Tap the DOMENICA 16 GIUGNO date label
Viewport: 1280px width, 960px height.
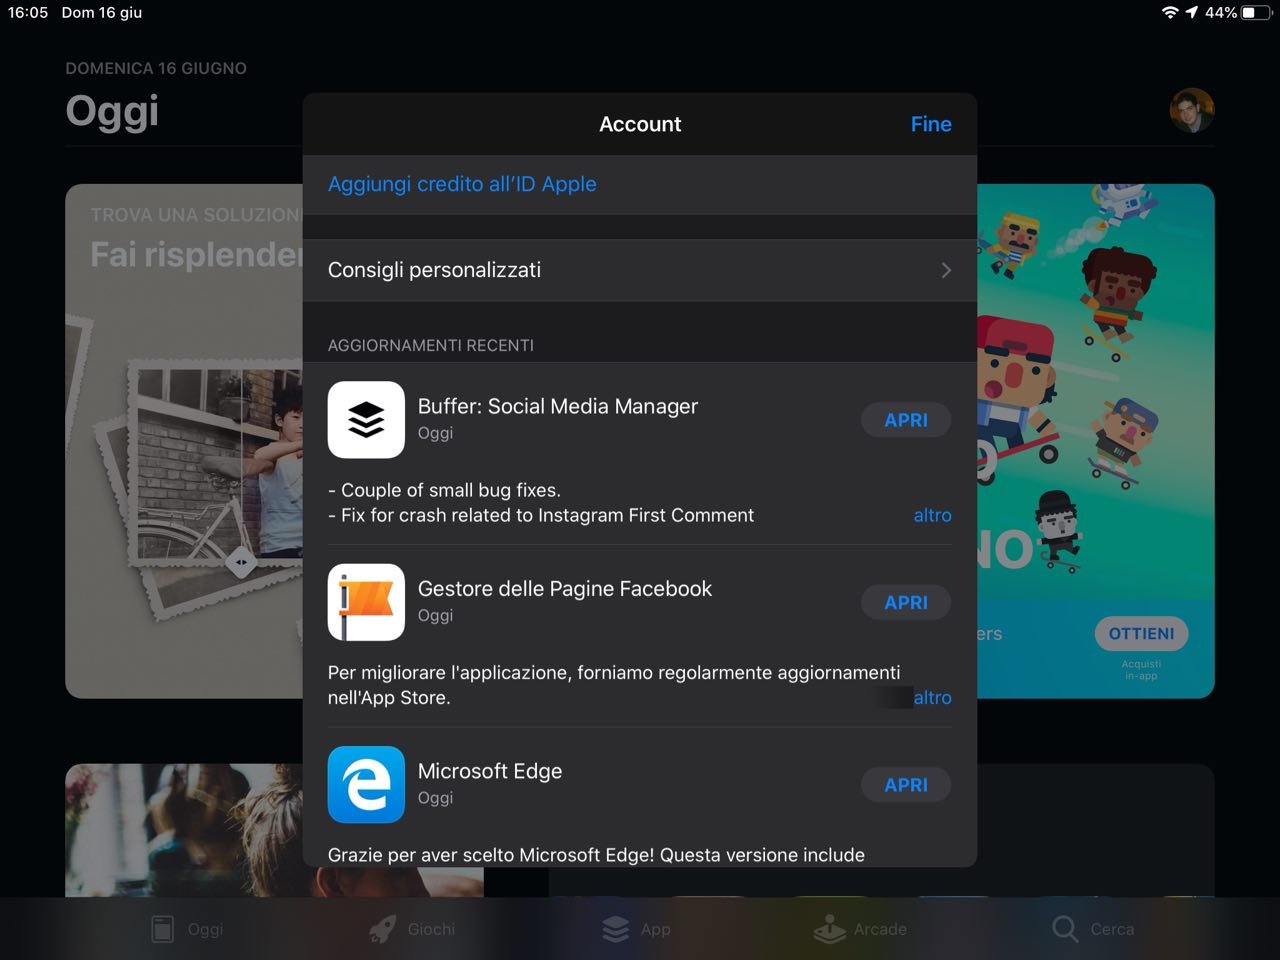coord(156,68)
